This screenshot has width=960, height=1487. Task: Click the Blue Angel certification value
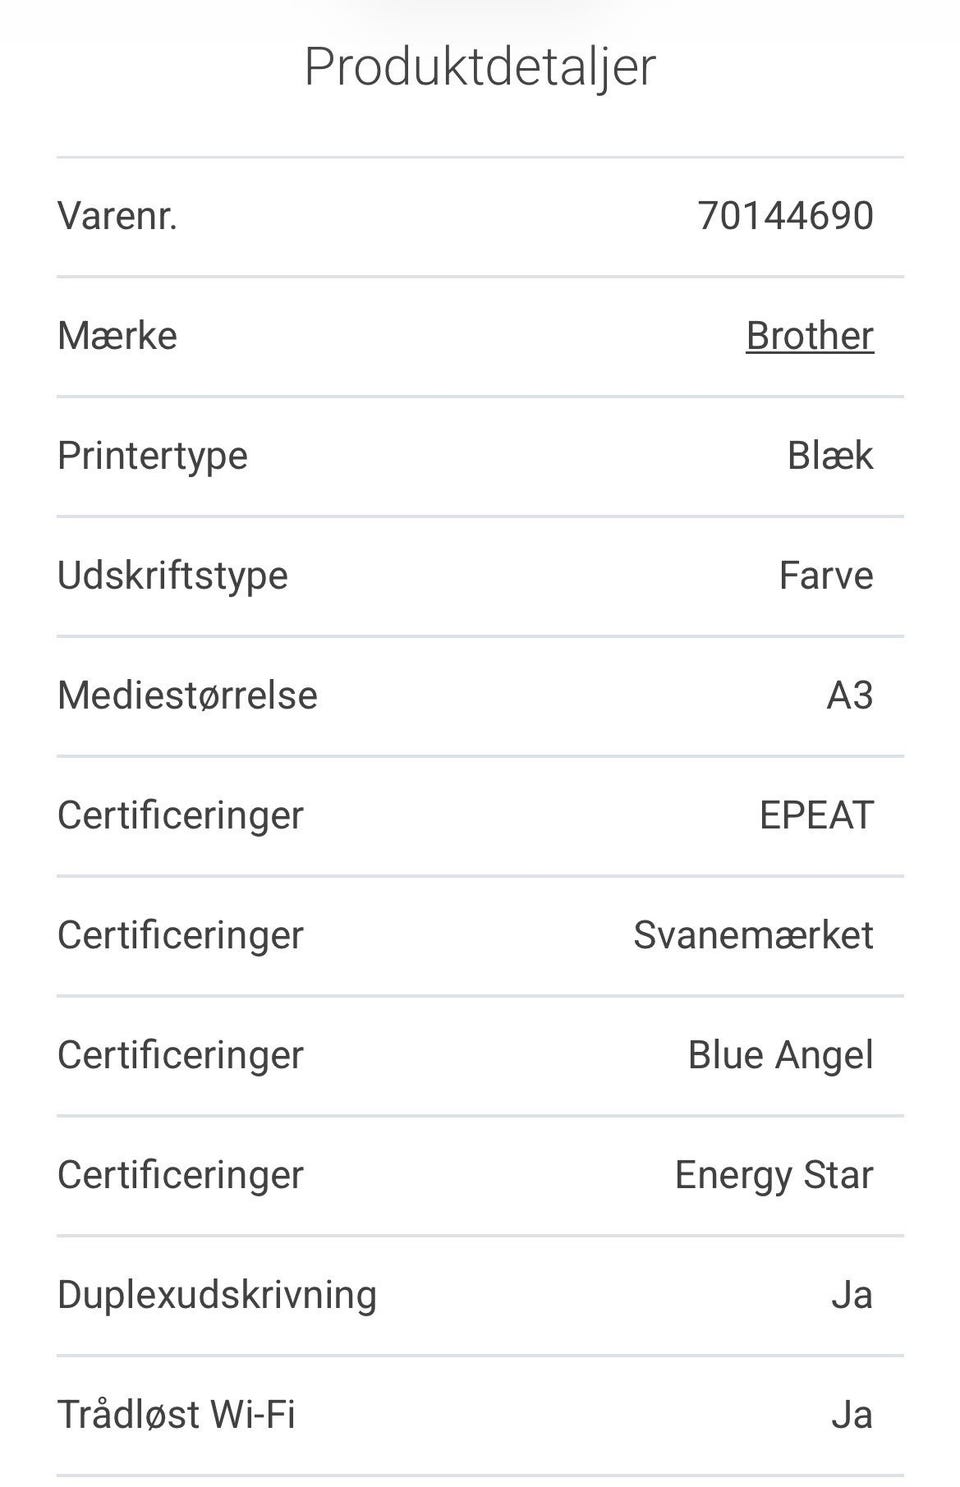pos(780,1056)
